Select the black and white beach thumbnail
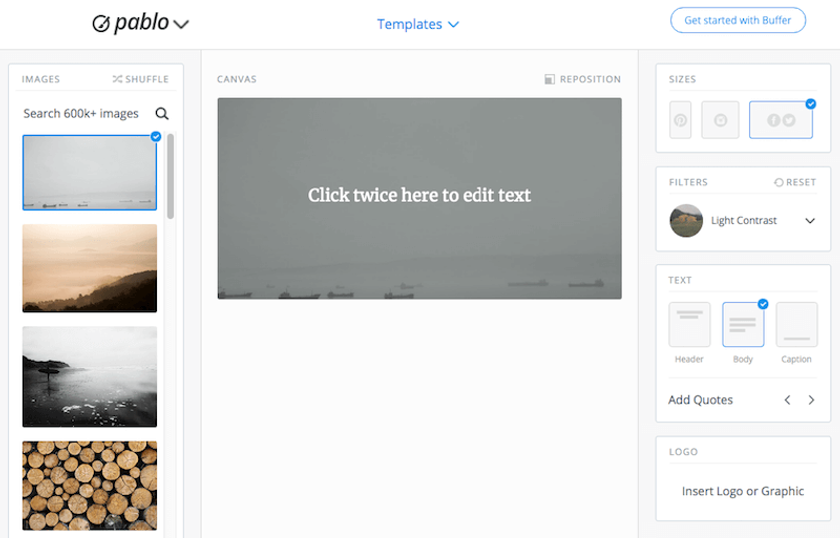Image resolution: width=840 pixels, height=538 pixels. coord(89,377)
